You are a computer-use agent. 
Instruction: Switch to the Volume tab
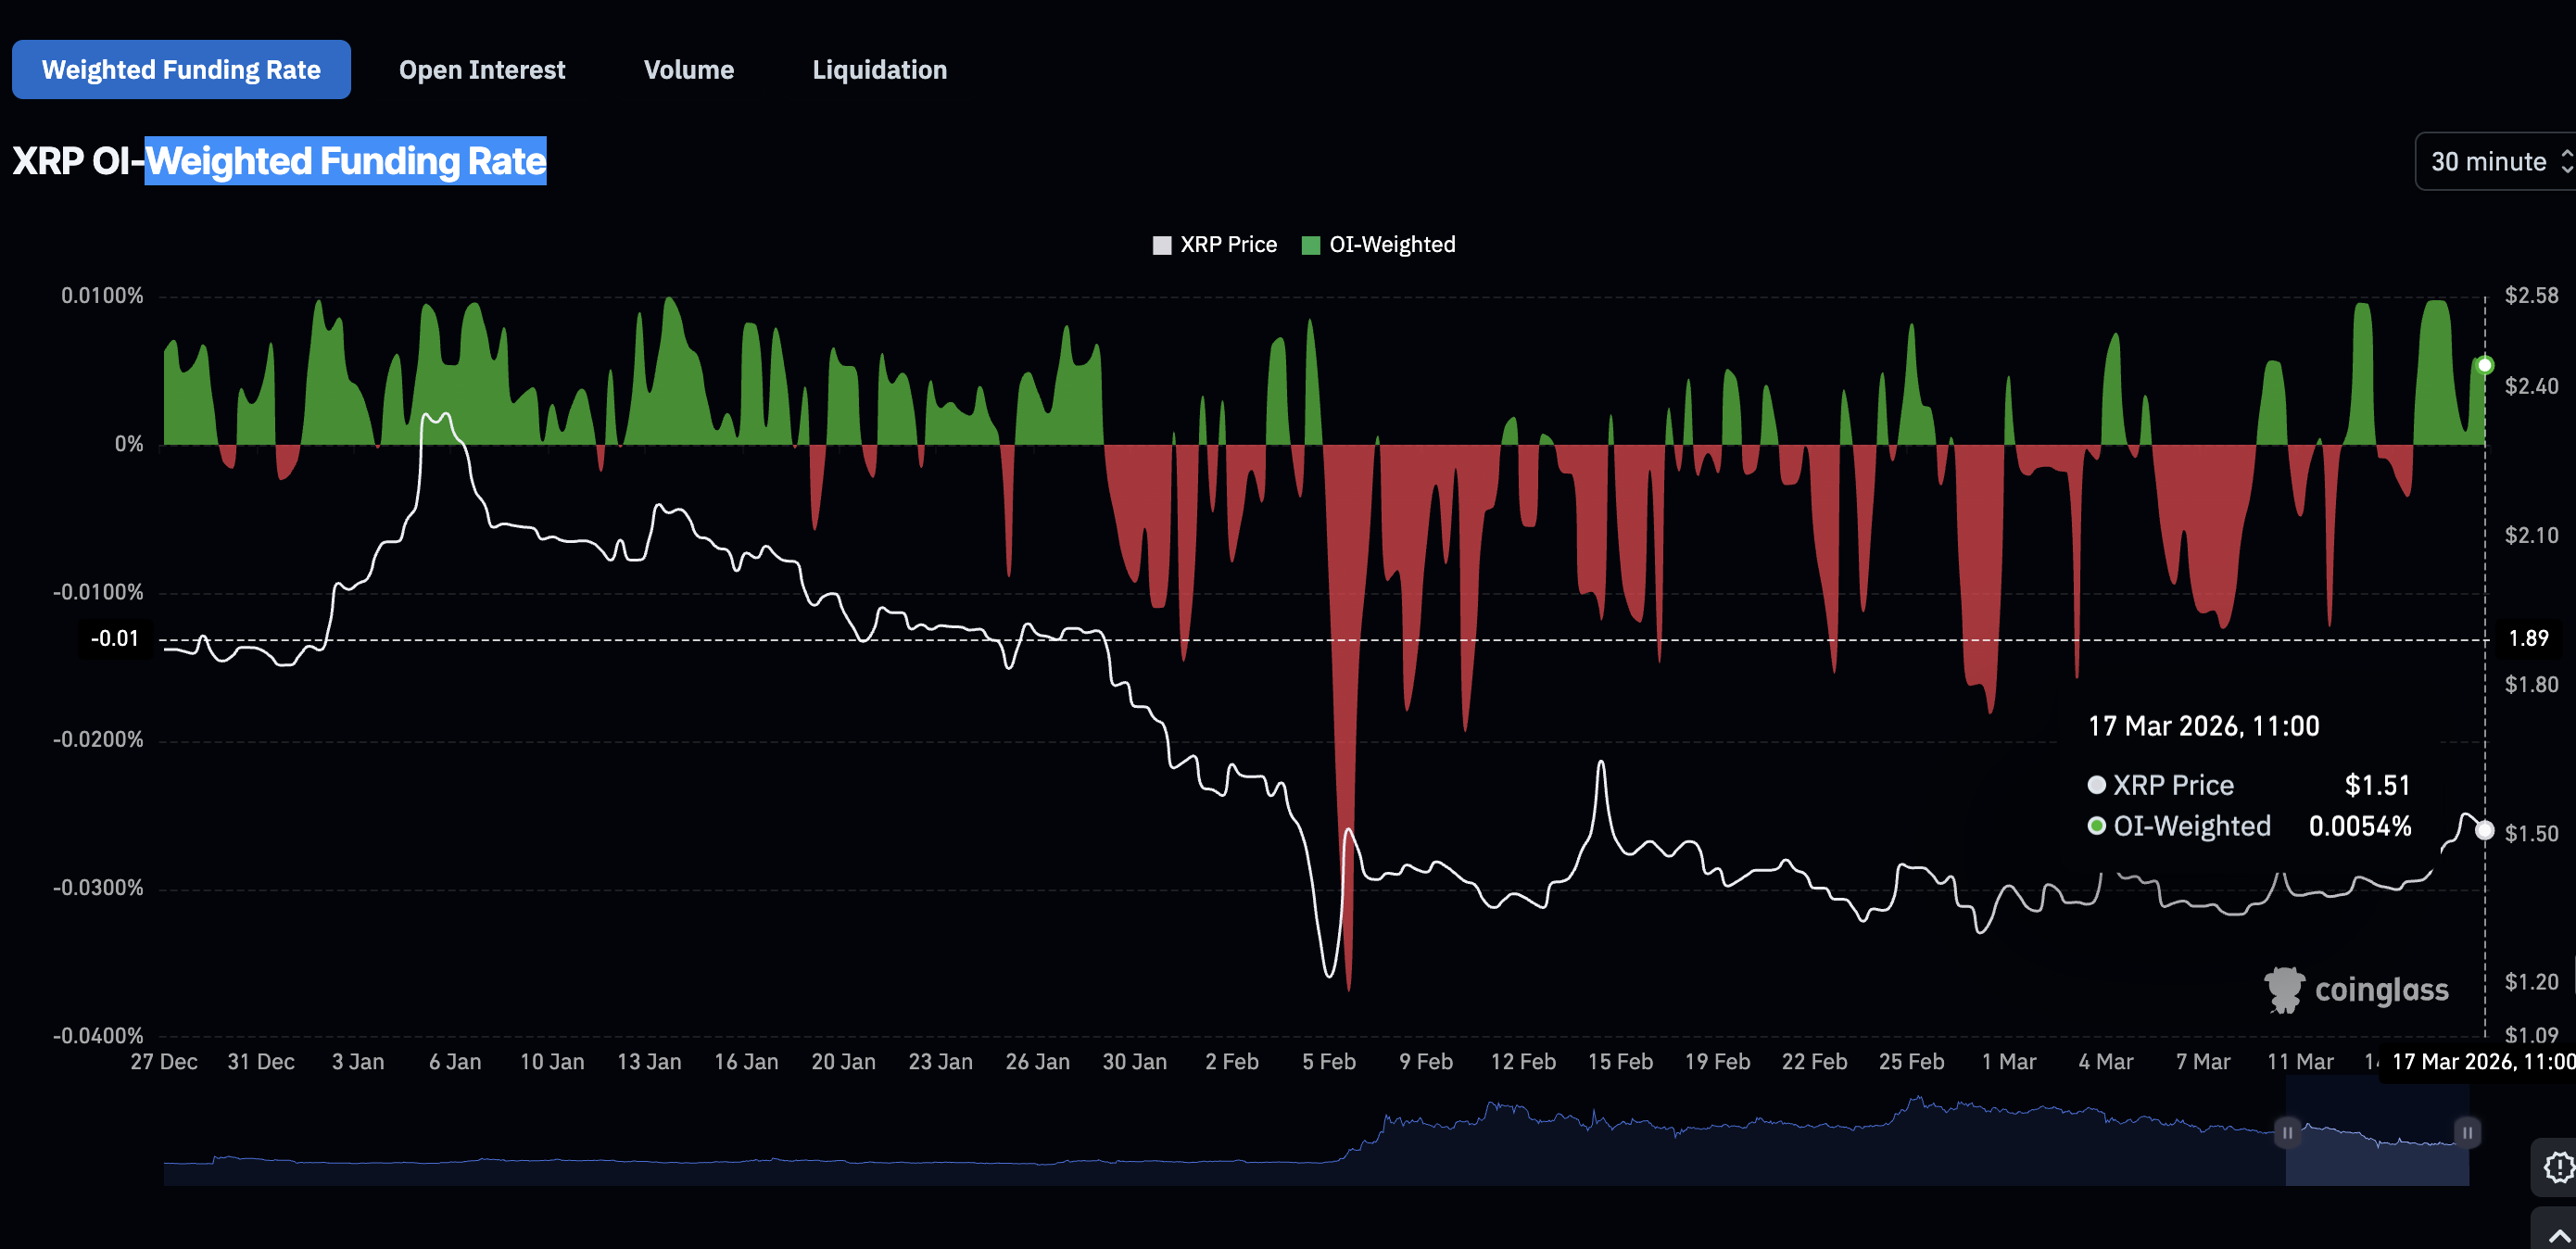click(688, 70)
